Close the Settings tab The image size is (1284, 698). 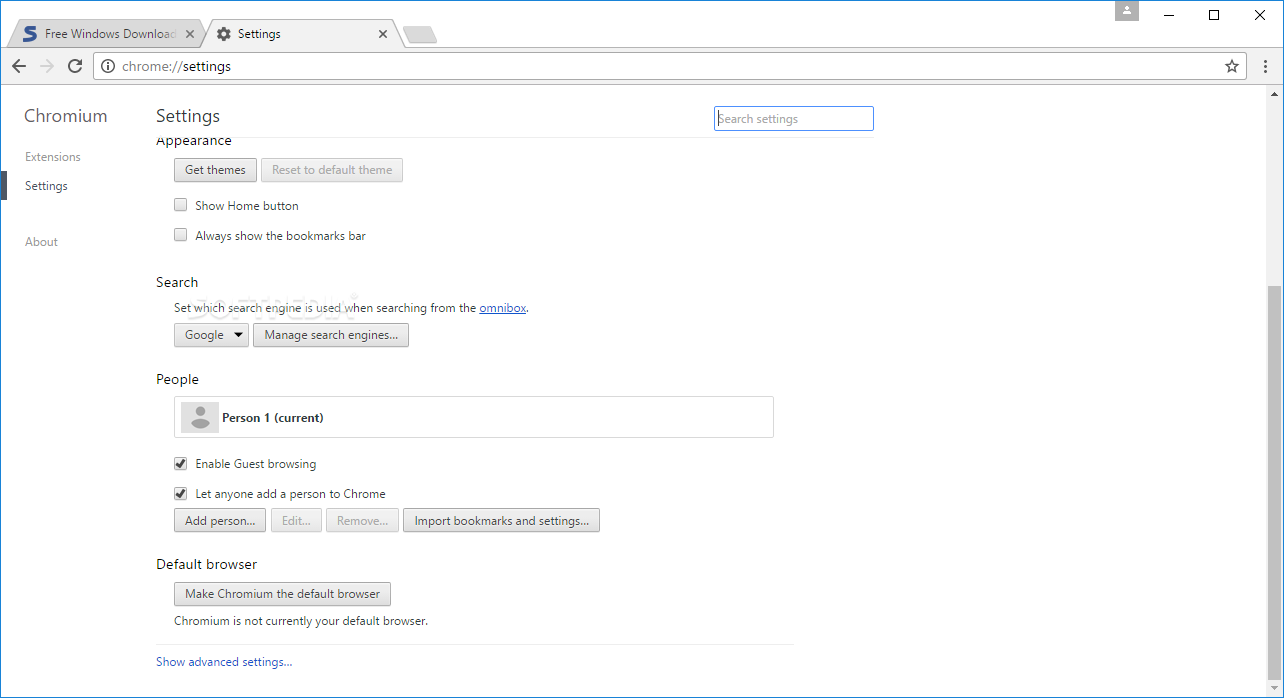(x=383, y=34)
